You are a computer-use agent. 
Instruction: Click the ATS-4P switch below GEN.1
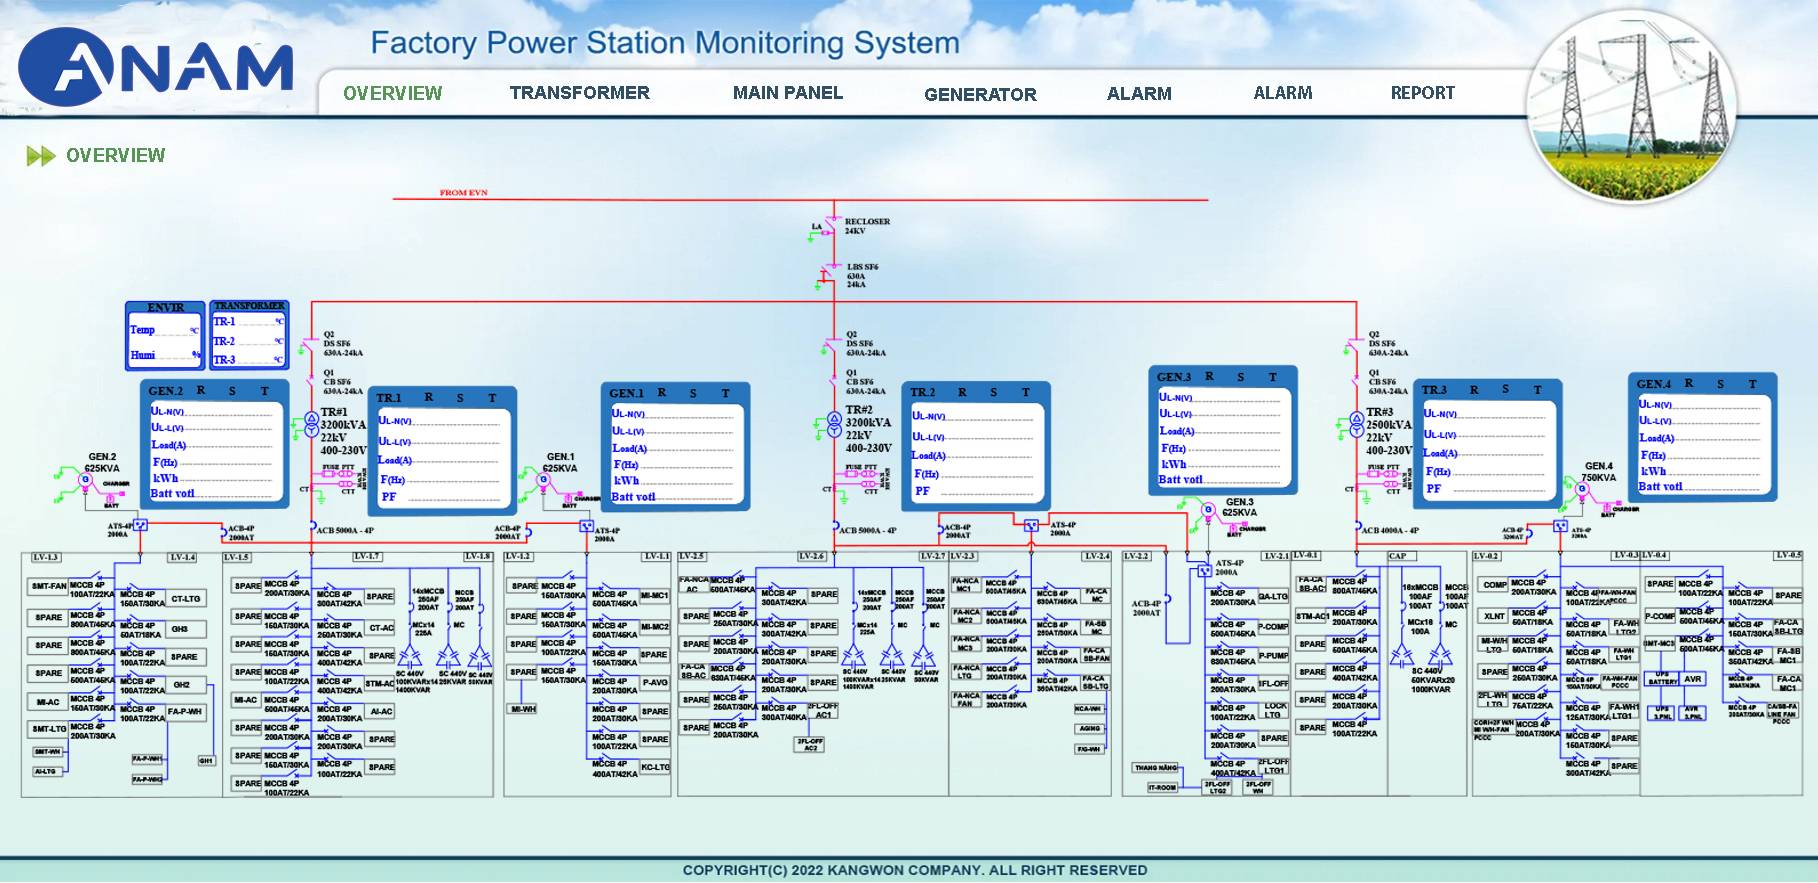(x=587, y=526)
